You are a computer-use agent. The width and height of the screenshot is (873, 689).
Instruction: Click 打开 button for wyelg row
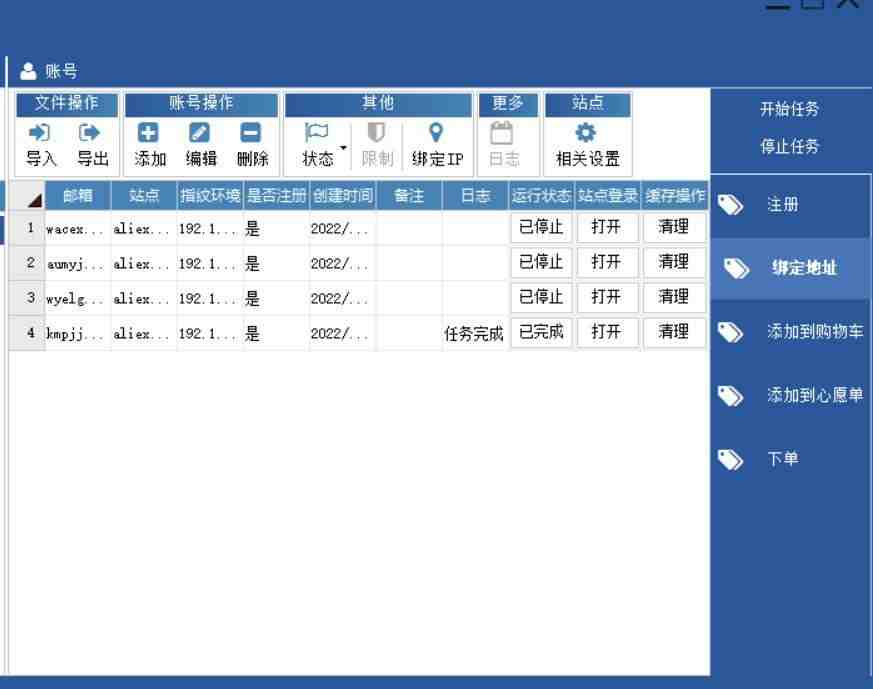point(607,297)
